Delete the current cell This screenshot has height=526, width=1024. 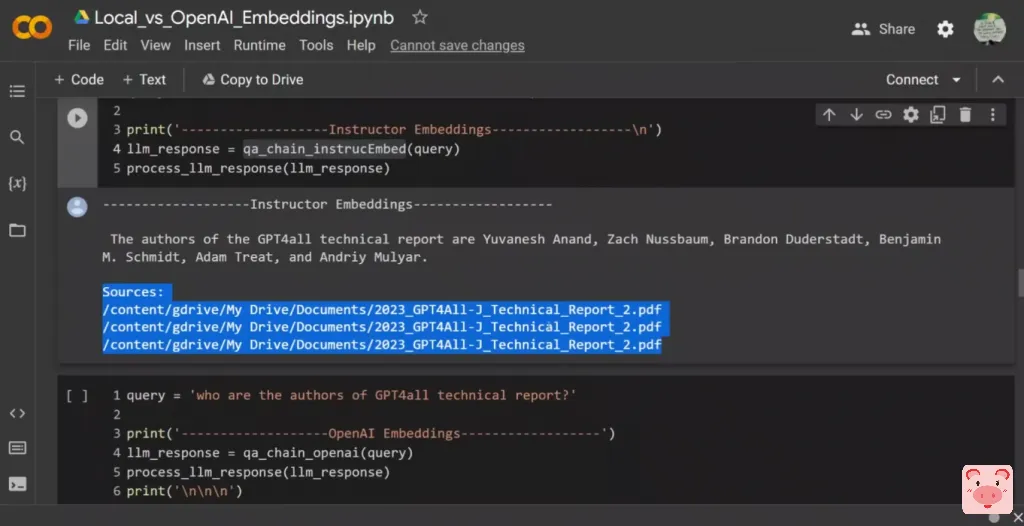pos(965,115)
